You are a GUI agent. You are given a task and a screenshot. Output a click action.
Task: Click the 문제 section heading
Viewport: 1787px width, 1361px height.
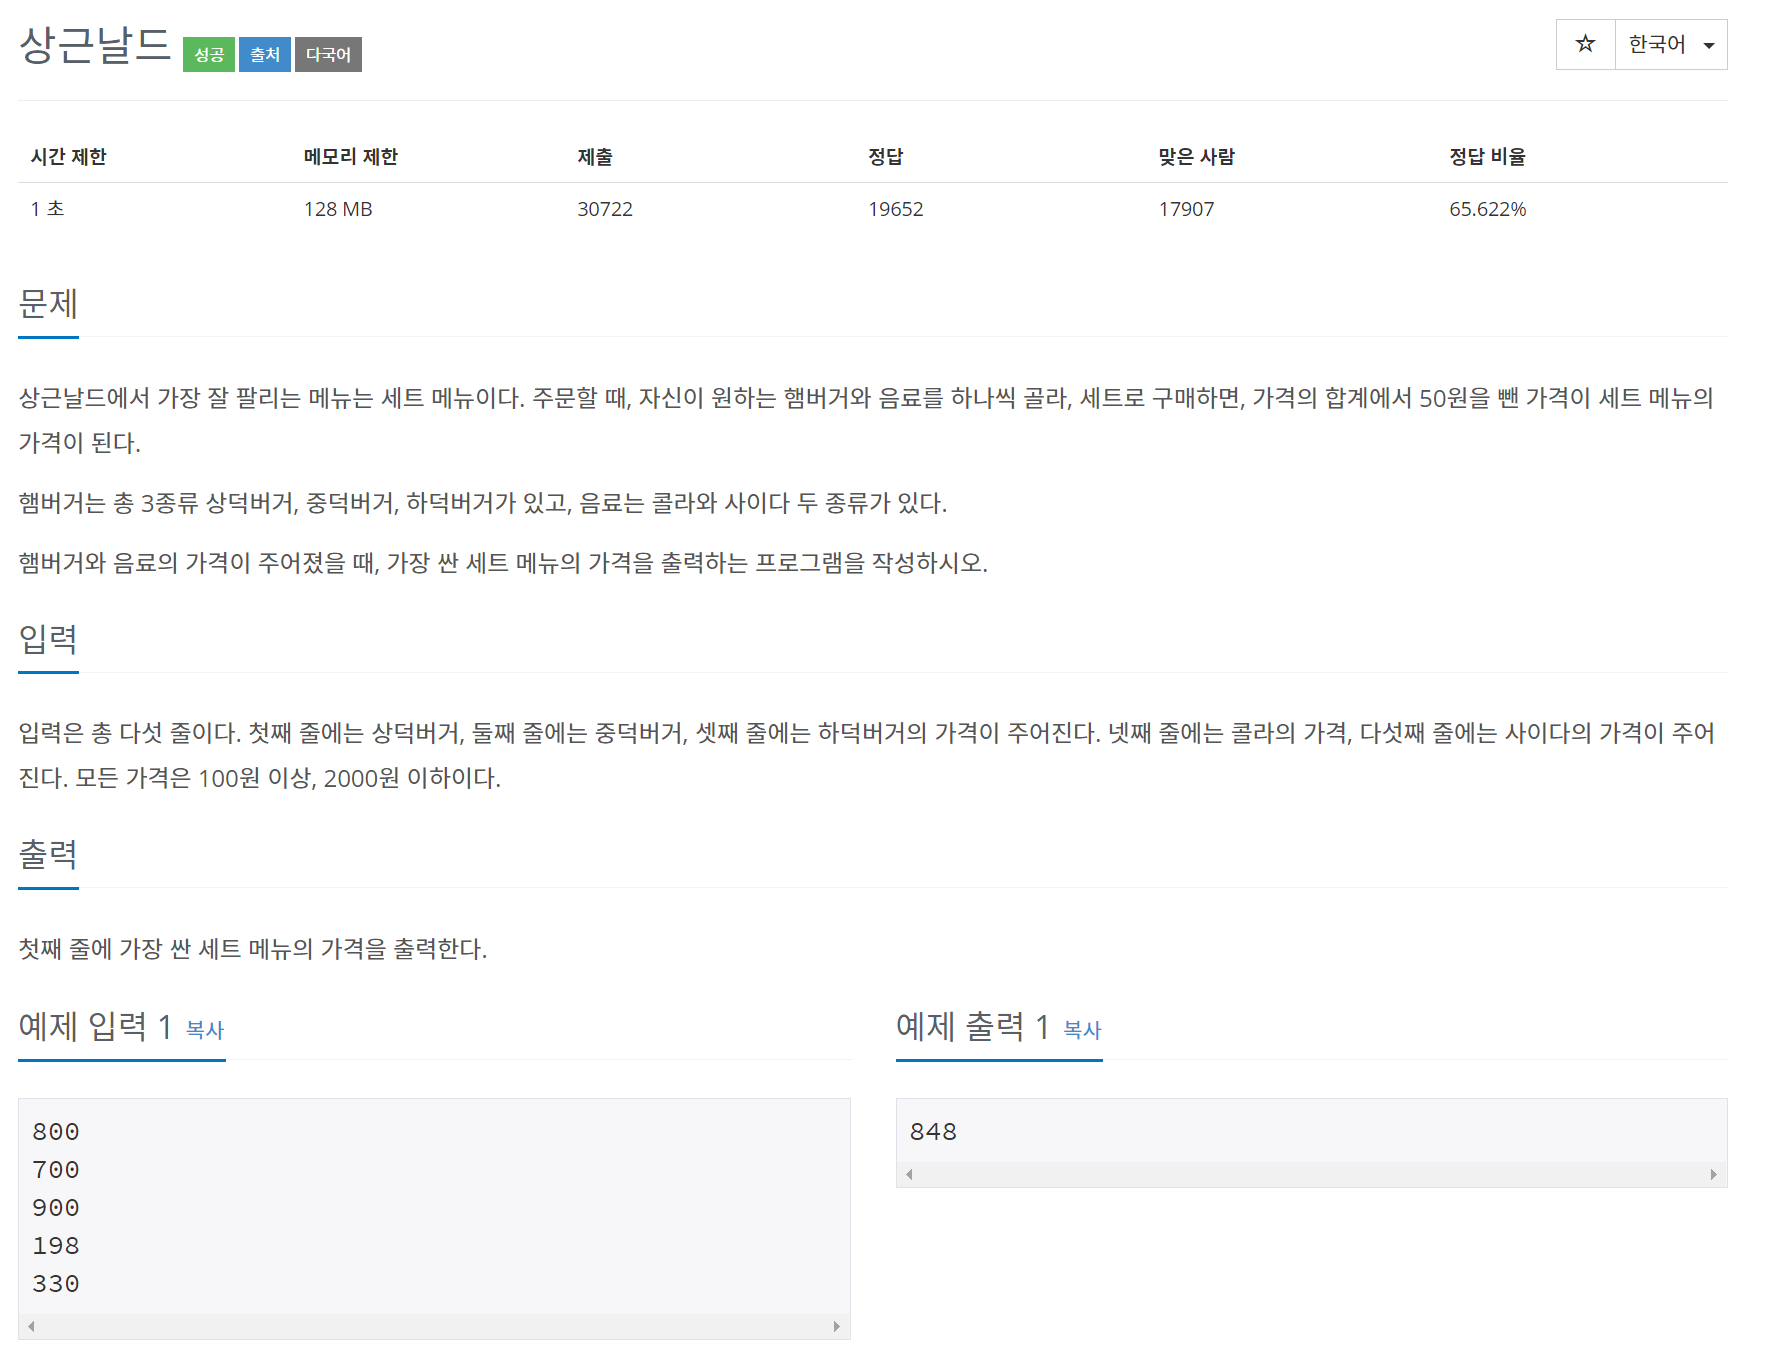tap(48, 303)
